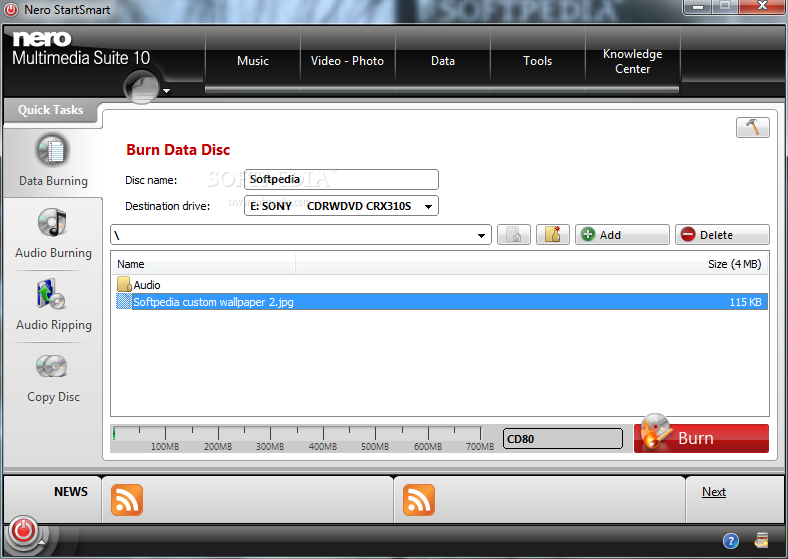The image size is (788, 559).
Task: Click the NEWS label
Action: (x=71, y=492)
